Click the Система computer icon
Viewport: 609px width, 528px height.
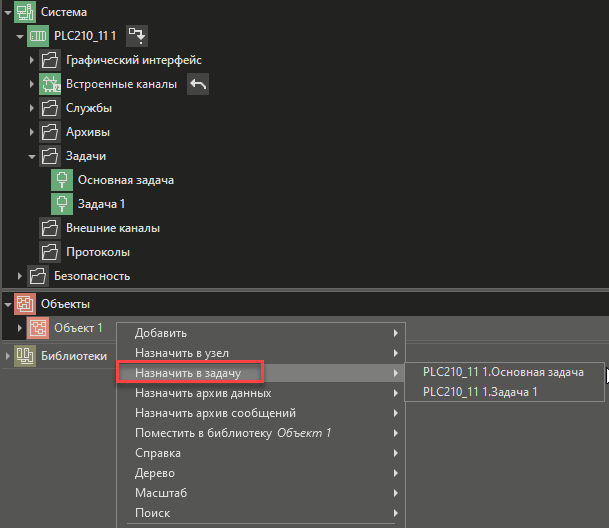point(25,12)
